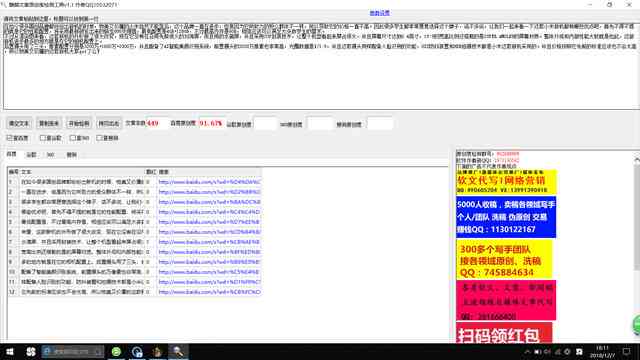This screenshot has width=640, height=360.
Task: Open the blue browser icon in taskbar
Action: click(137, 351)
